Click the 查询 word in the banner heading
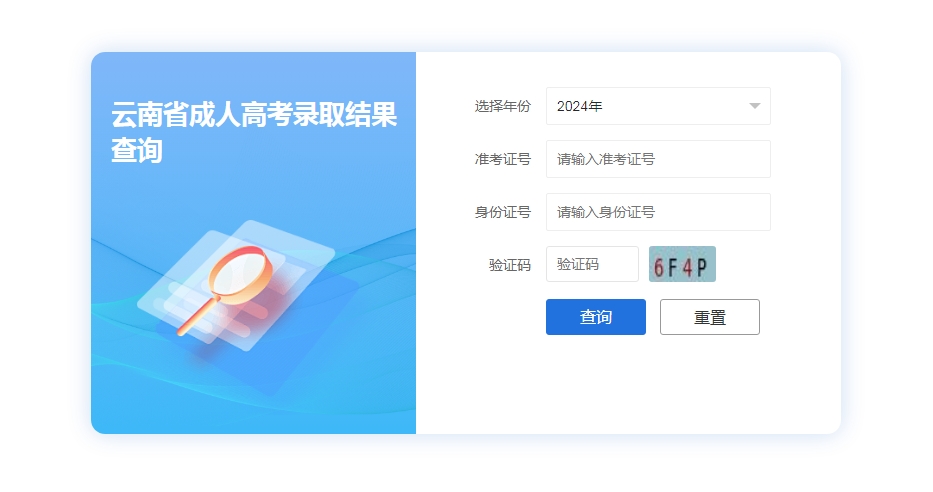The height and width of the screenshot is (492, 933). [137, 150]
